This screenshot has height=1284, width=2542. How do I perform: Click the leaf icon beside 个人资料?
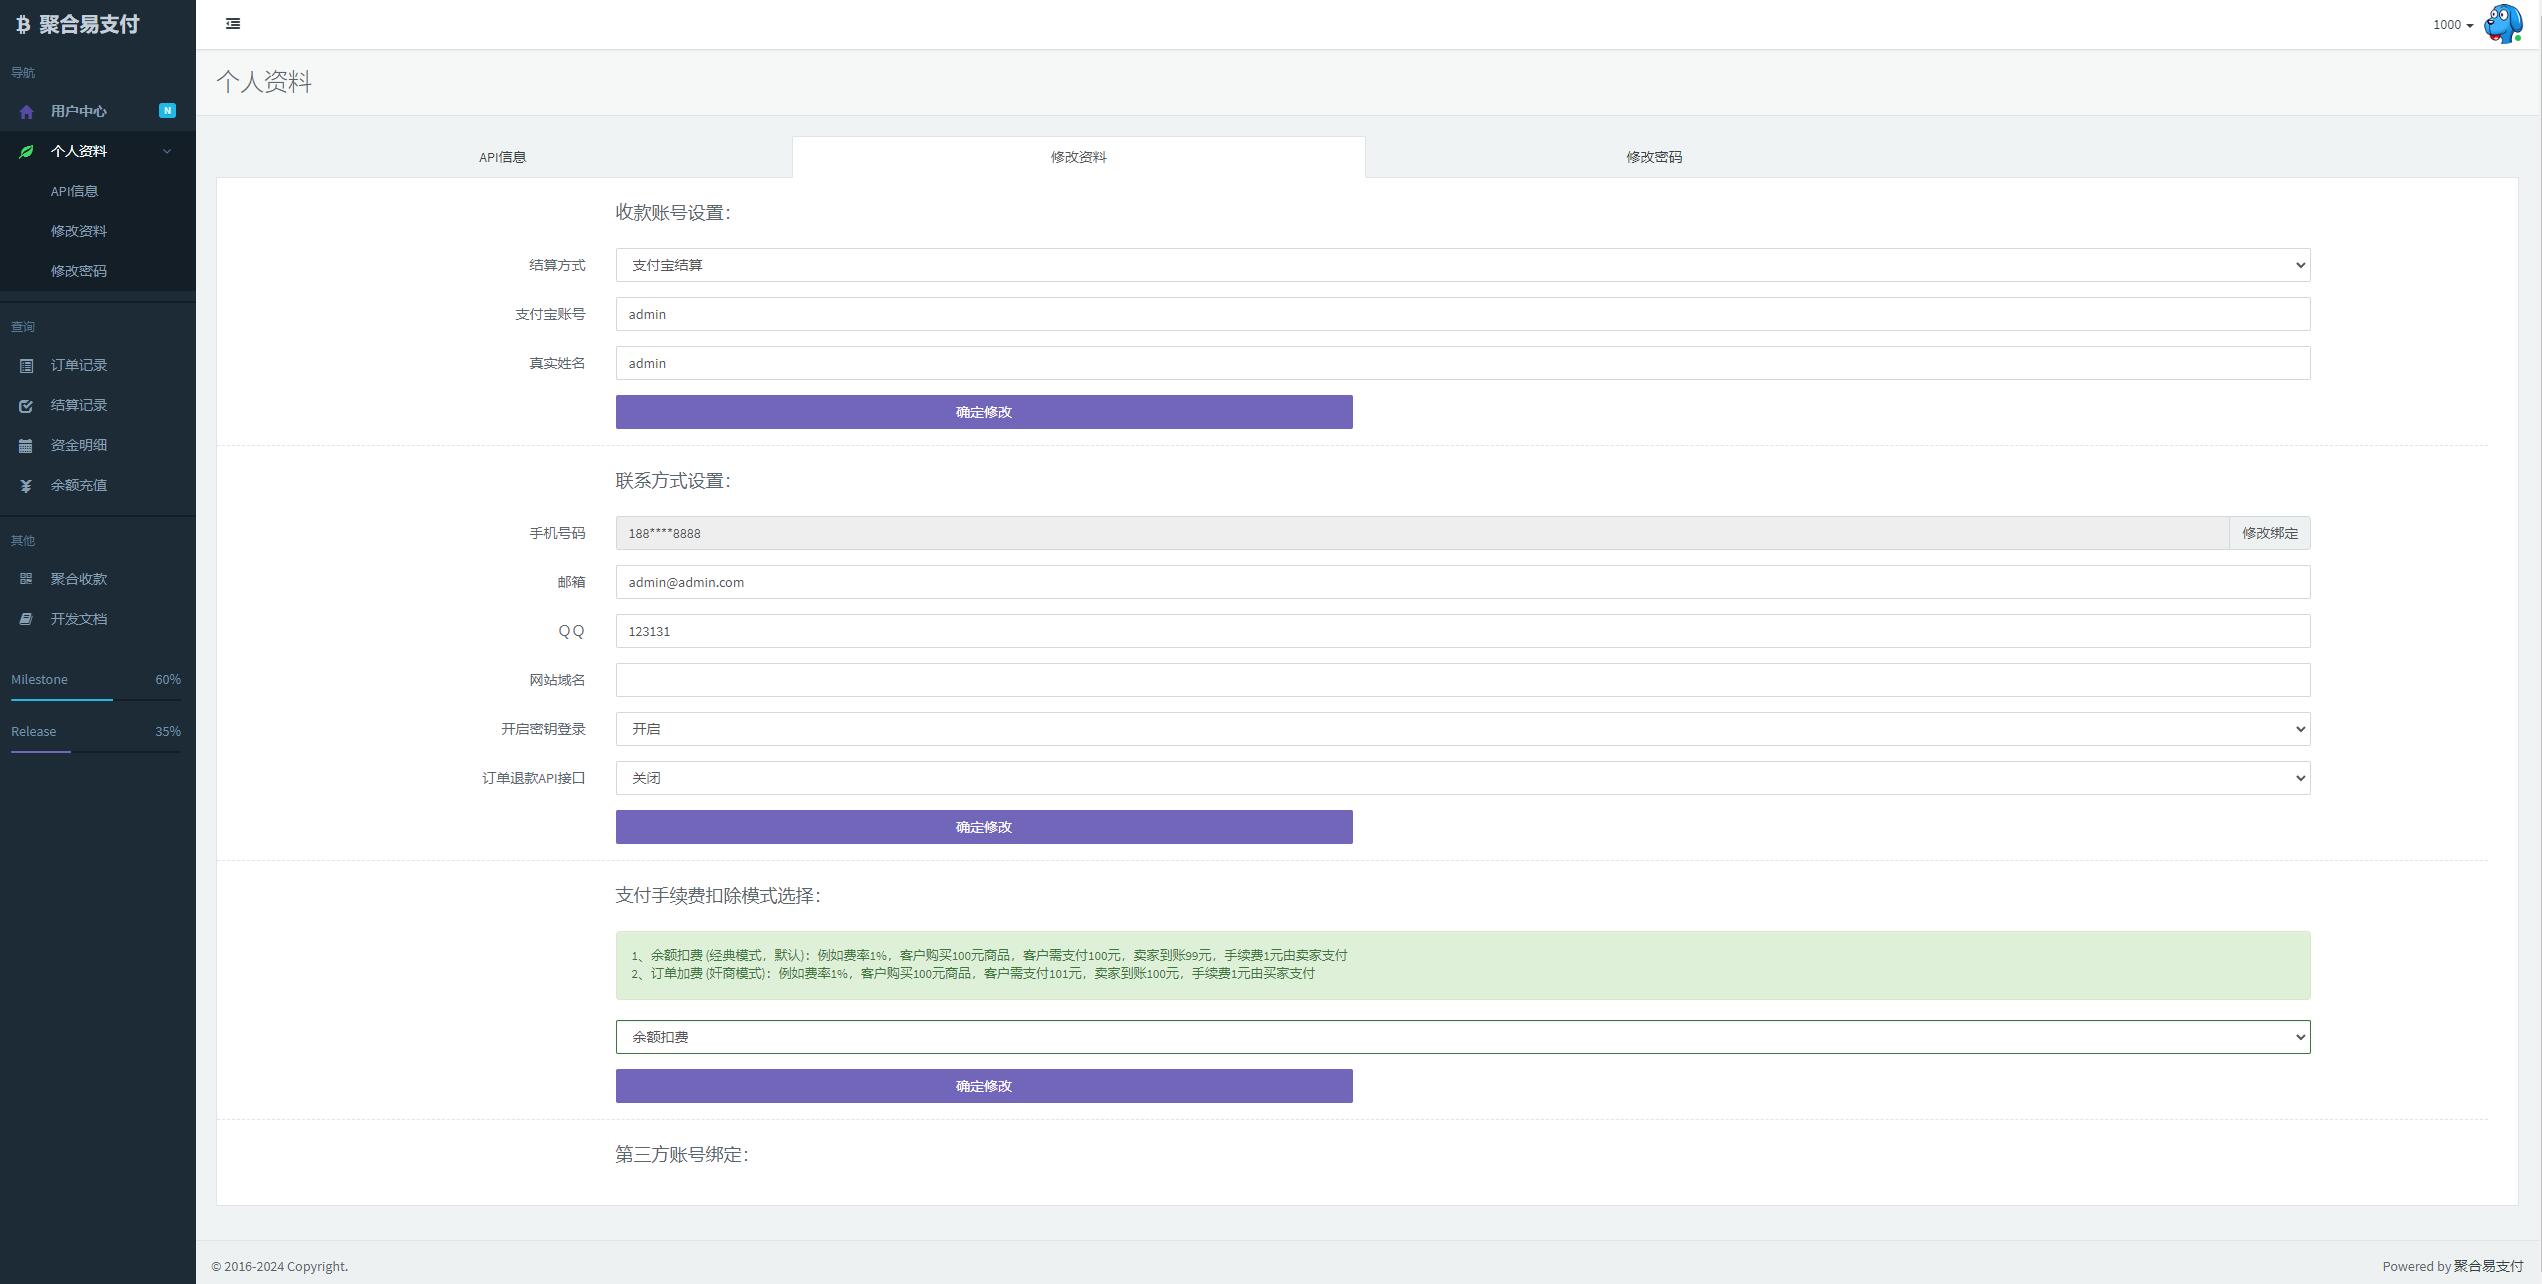pyautogui.click(x=26, y=152)
